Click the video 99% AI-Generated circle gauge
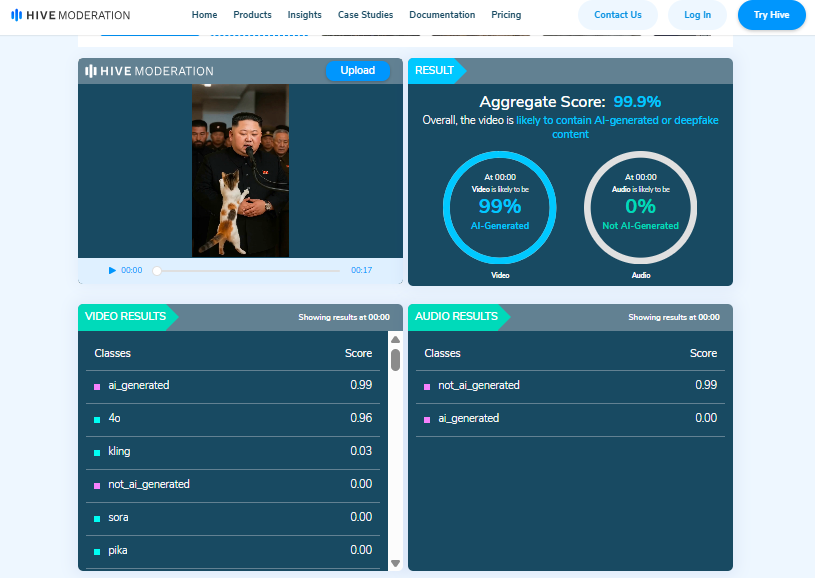Image resolution: width=815 pixels, height=578 pixels. click(x=499, y=207)
